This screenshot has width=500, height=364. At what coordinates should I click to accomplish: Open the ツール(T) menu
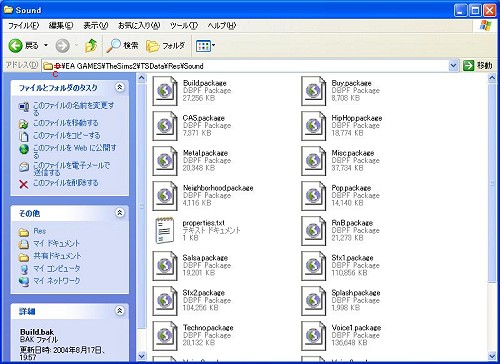(x=184, y=25)
